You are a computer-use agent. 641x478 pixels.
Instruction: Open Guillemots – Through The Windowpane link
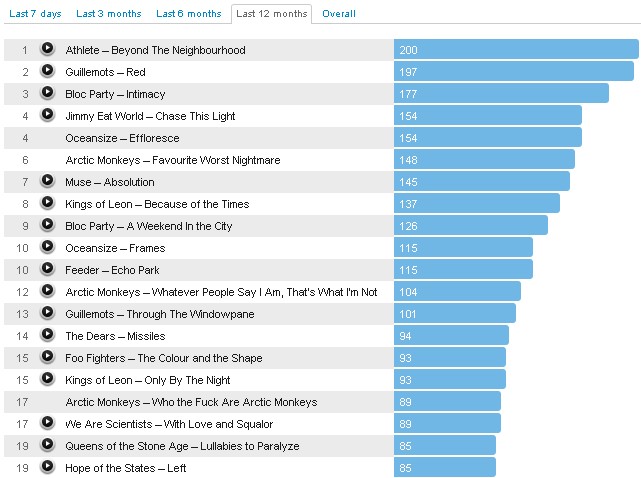point(160,314)
